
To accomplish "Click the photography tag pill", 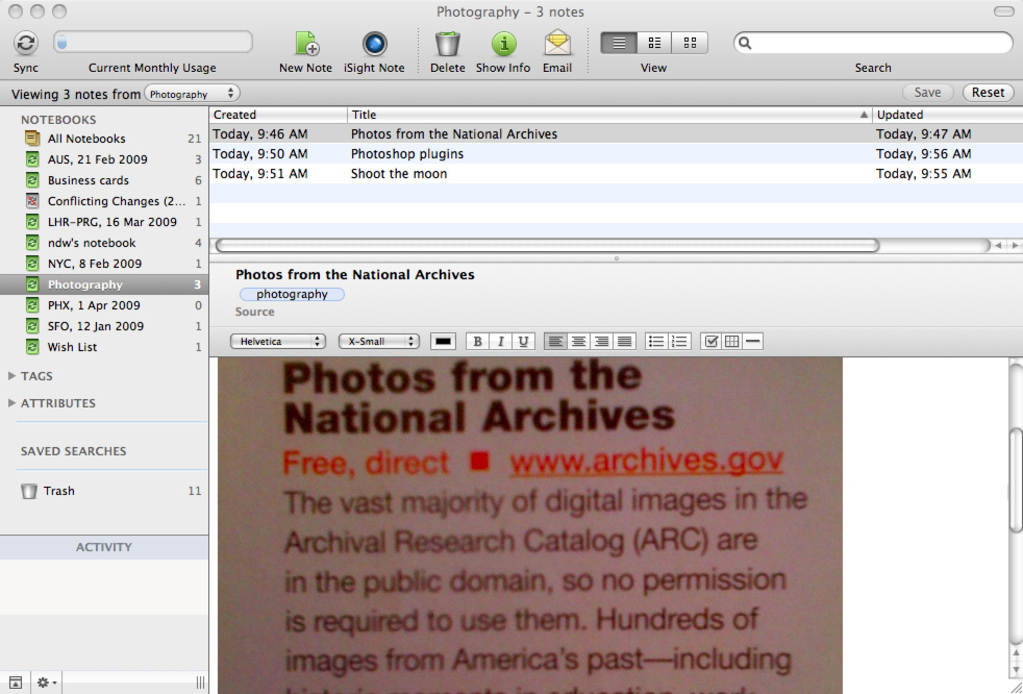I will coord(292,294).
